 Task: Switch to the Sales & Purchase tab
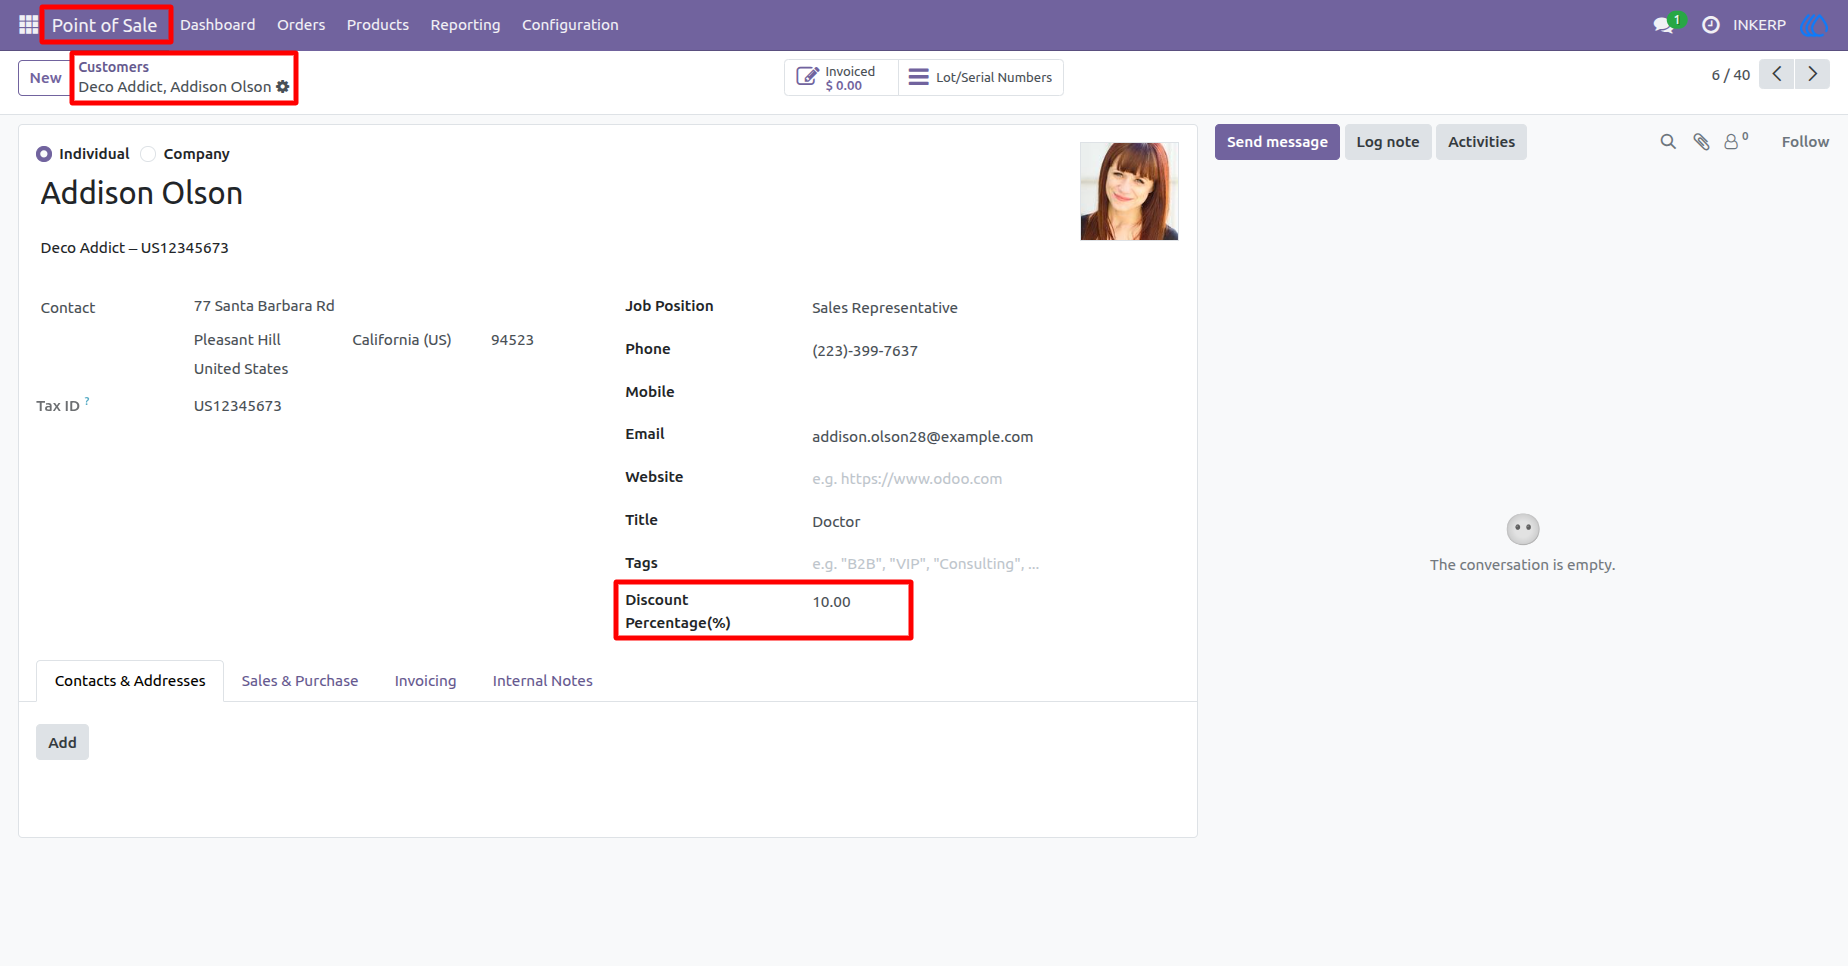(300, 681)
